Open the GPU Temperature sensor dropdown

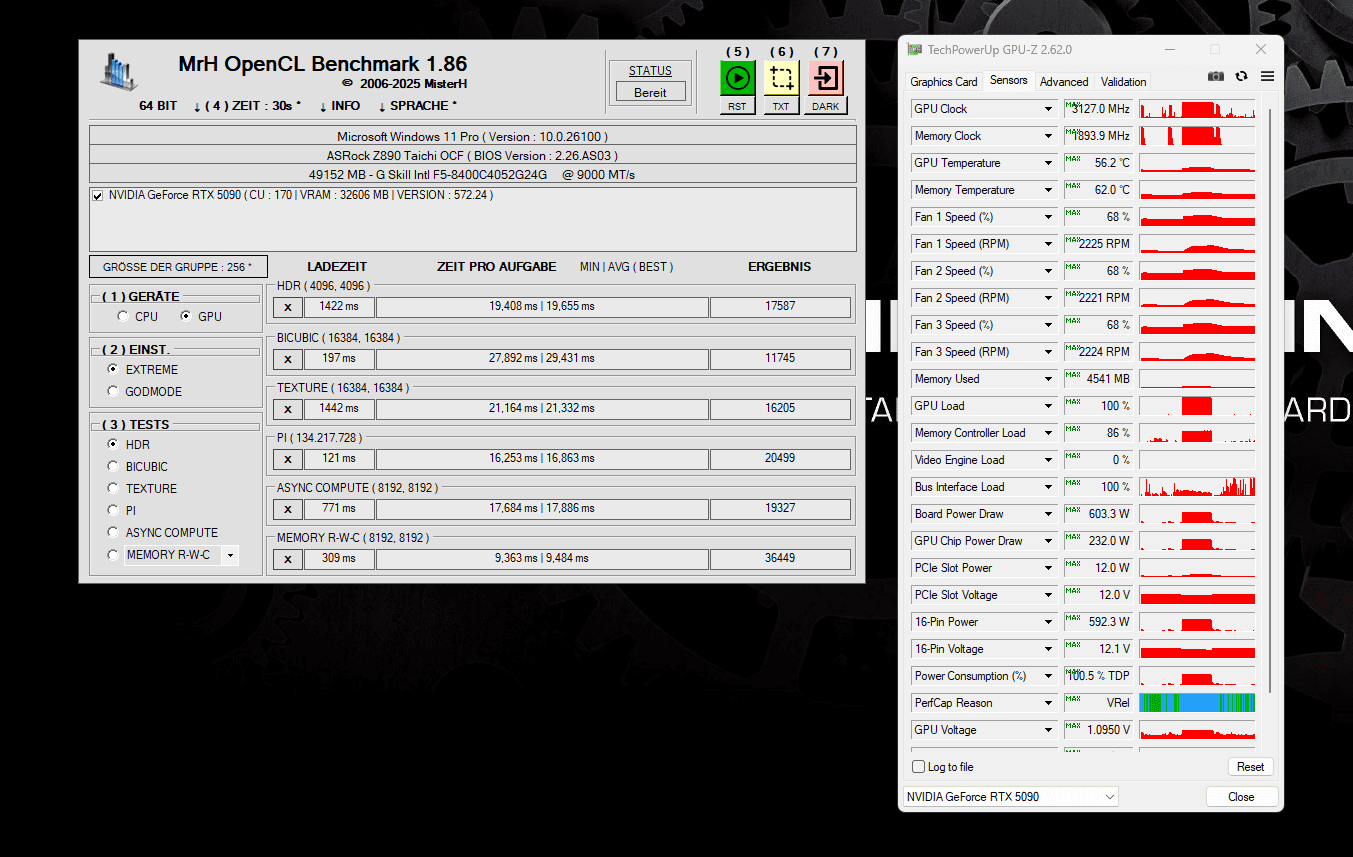pyautogui.click(x=1049, y=163)
